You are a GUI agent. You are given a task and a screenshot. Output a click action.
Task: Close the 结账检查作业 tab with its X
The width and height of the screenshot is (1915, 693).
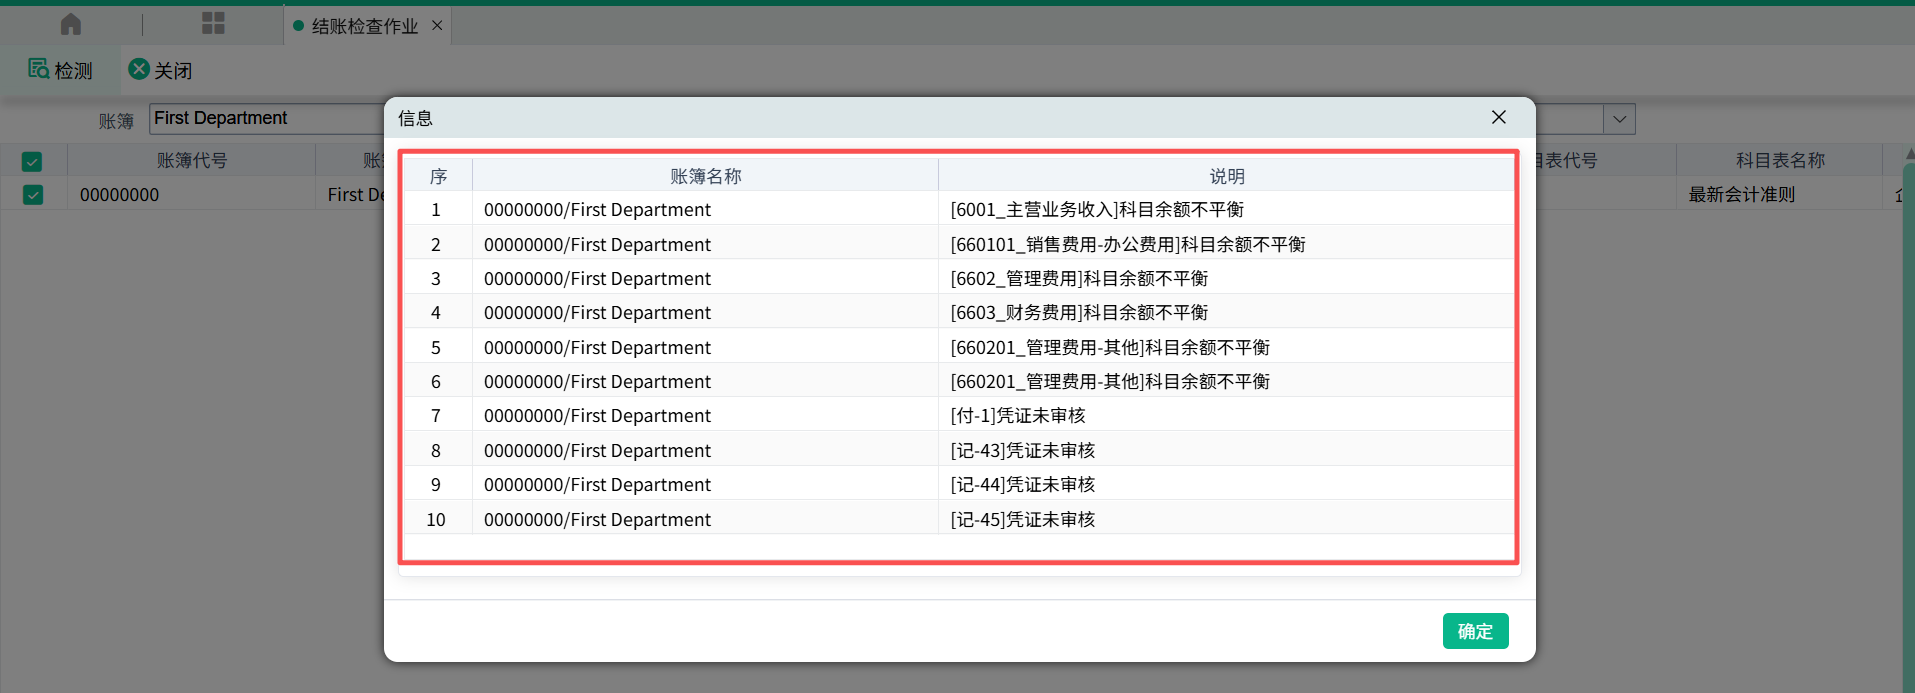point(437,26)
